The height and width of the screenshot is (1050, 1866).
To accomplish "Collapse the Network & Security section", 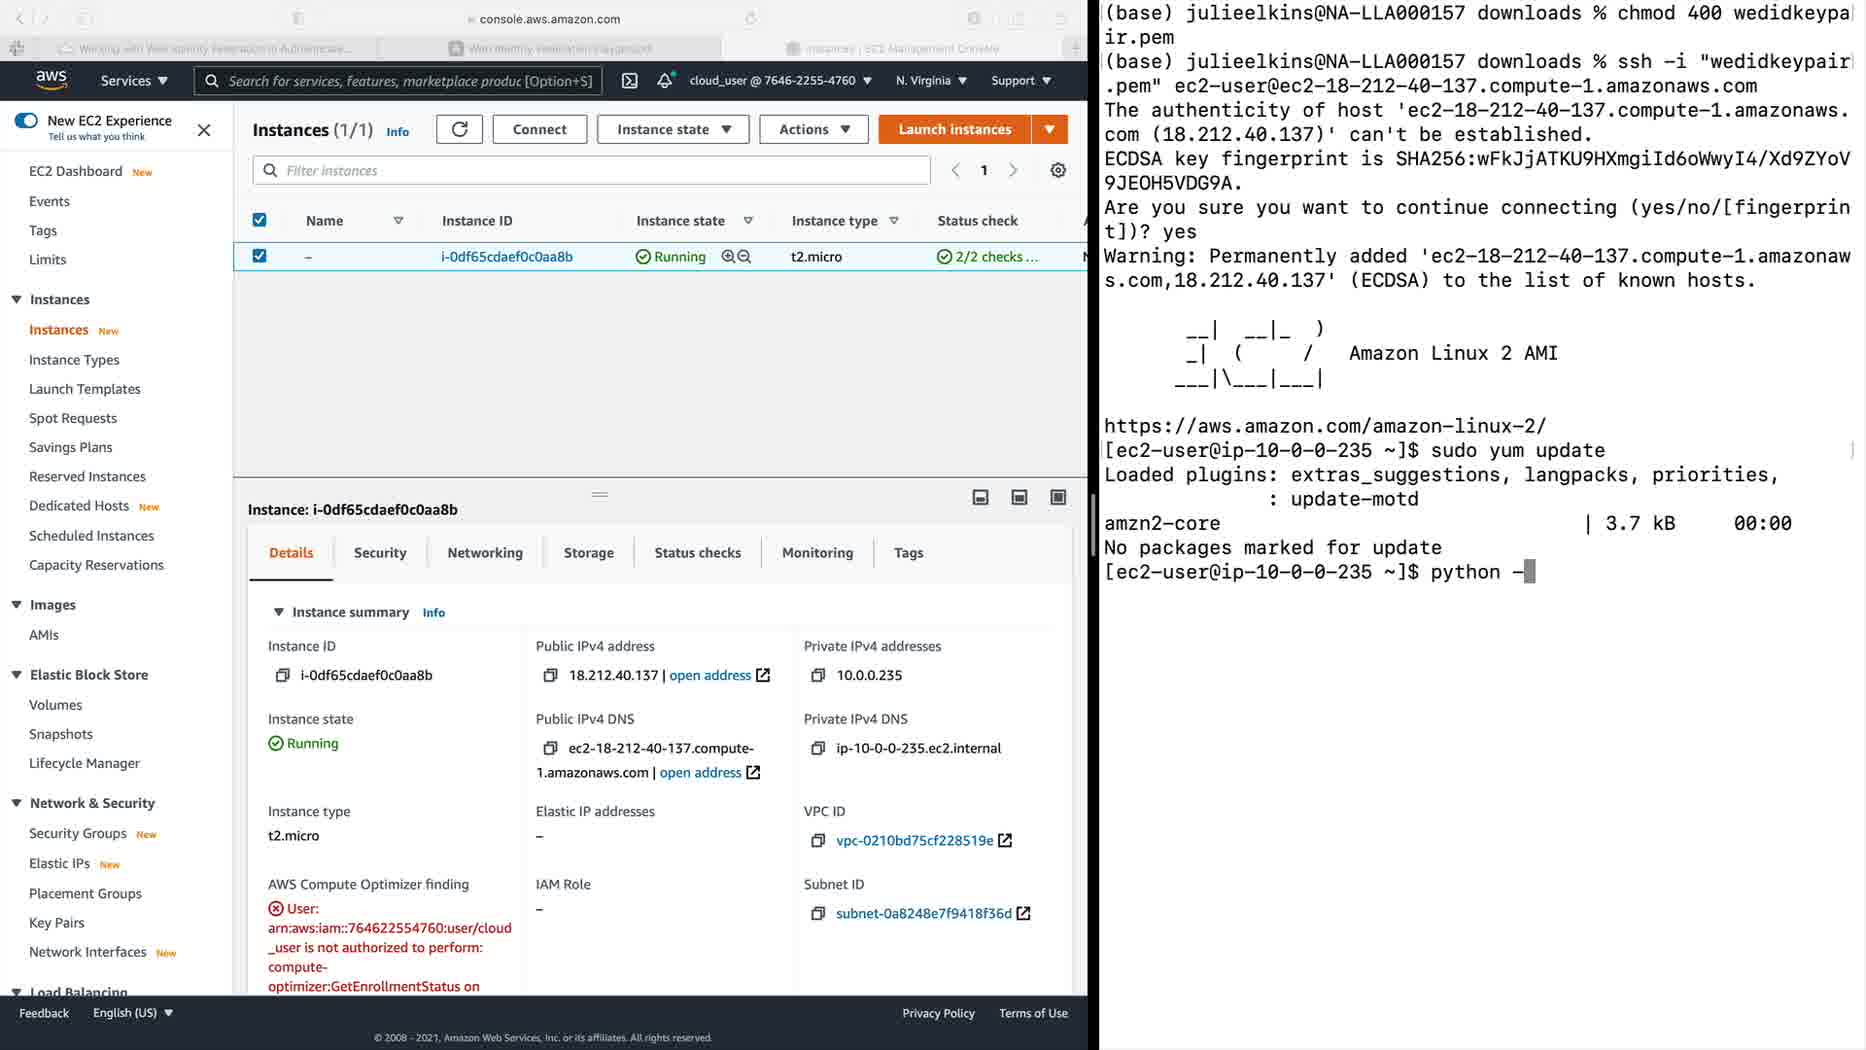I will [16, 803].
